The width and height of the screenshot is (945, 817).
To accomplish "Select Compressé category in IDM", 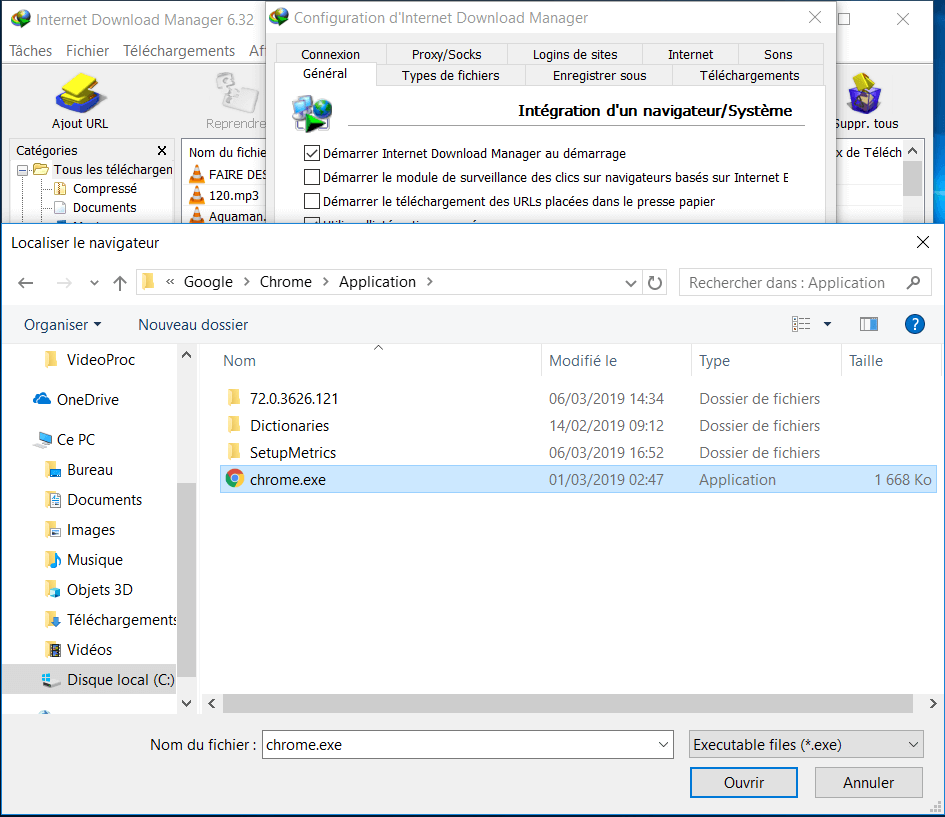I will (104, 189).
